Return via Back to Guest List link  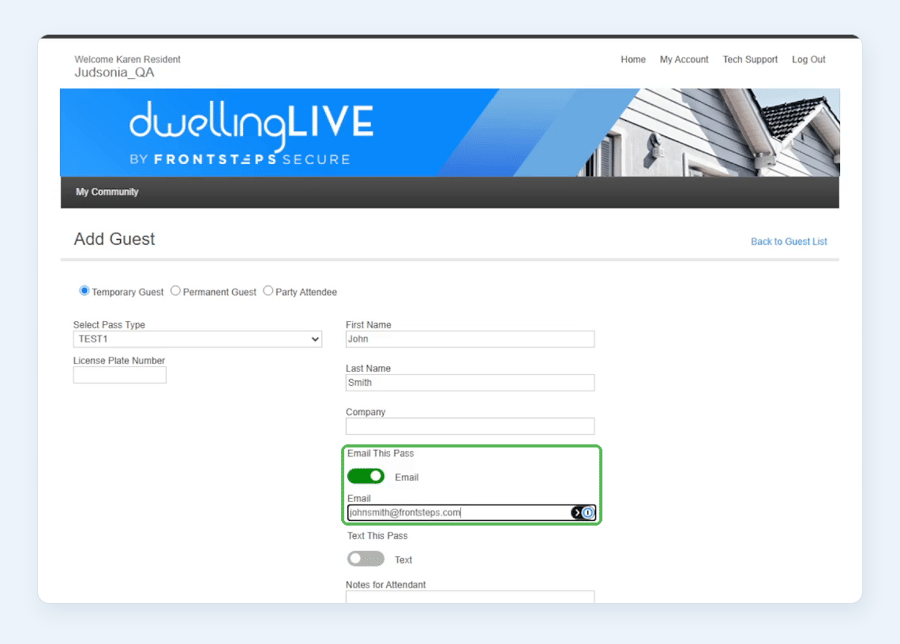(789, 242)
